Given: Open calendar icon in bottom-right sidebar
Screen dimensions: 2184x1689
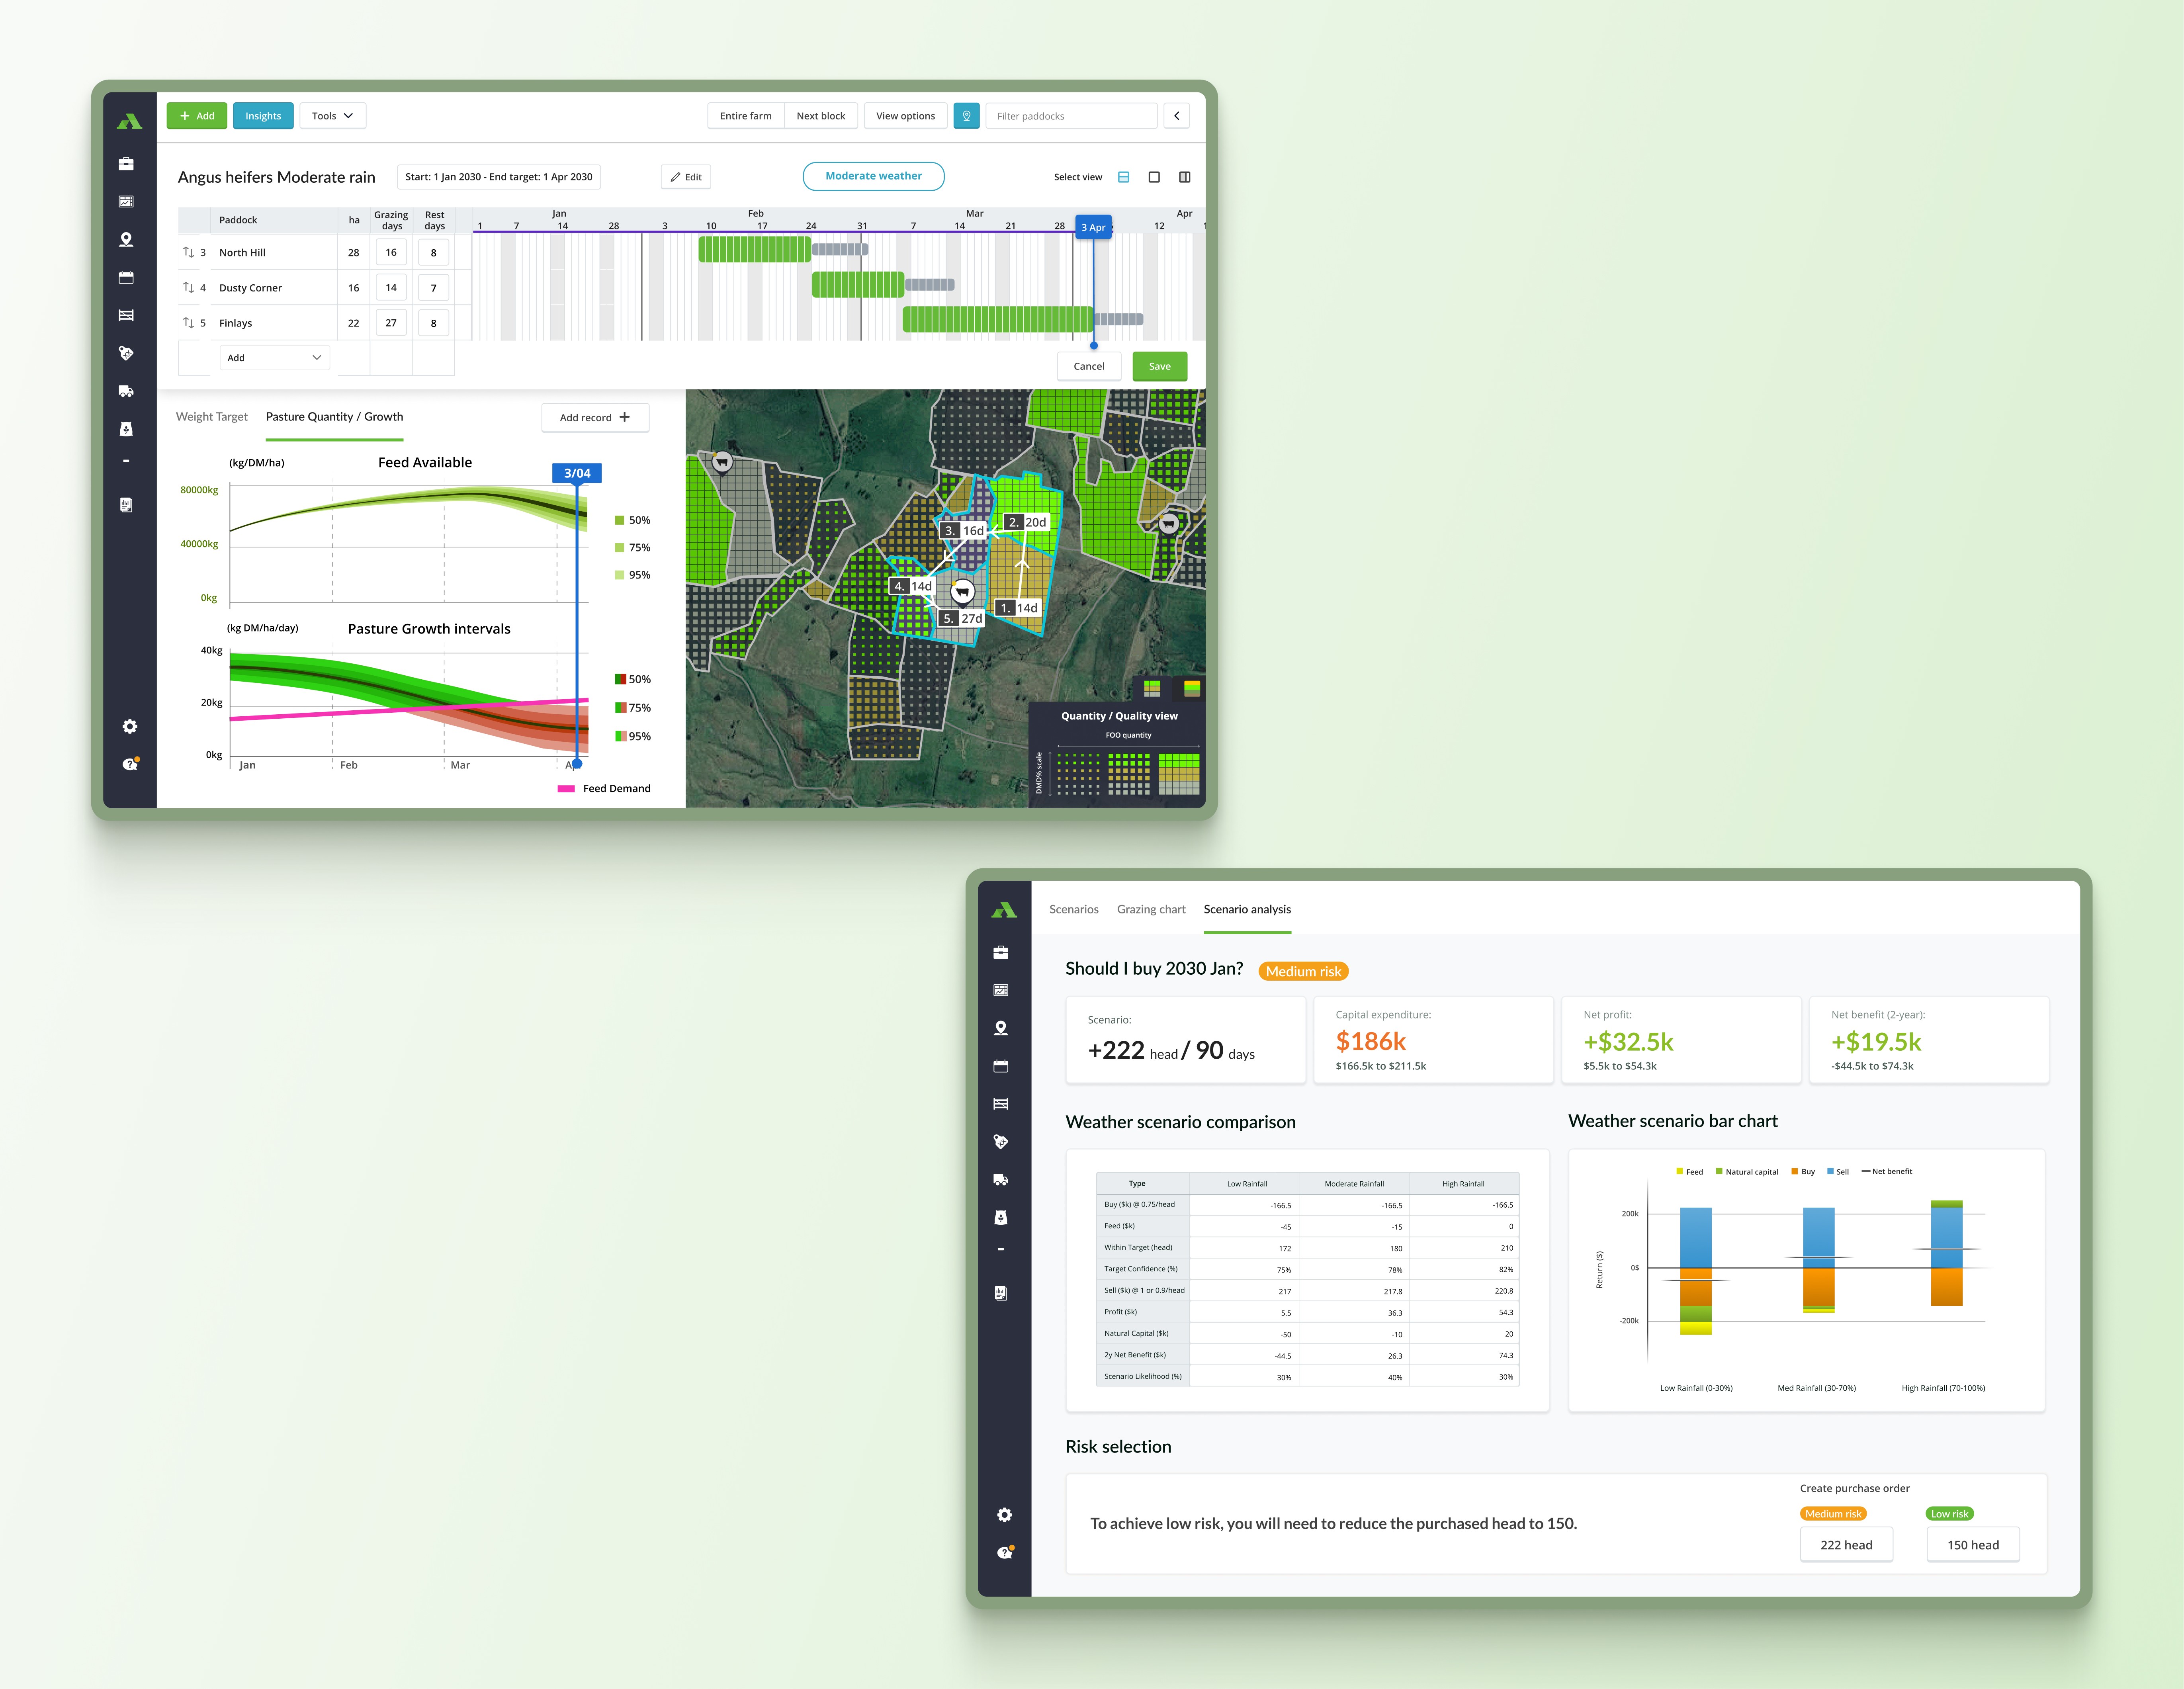Looking at the screenshot, I should (x=1001, y=1066).
